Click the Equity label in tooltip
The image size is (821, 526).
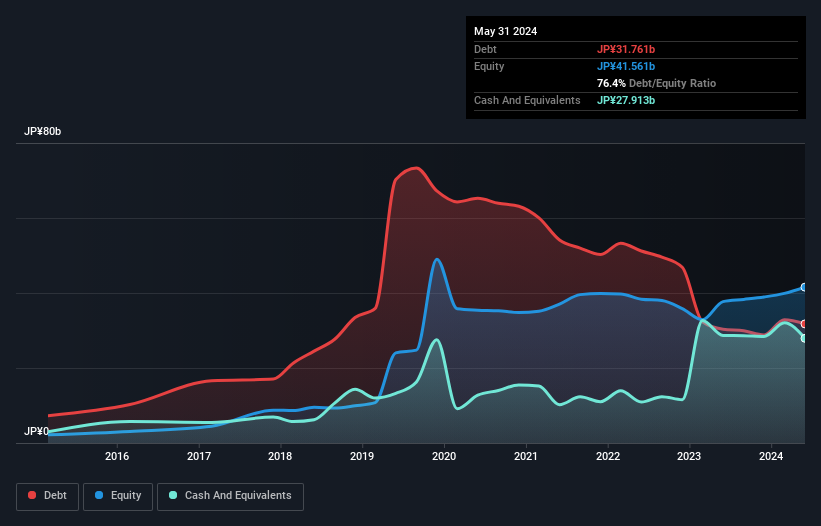tap(489, 66)
